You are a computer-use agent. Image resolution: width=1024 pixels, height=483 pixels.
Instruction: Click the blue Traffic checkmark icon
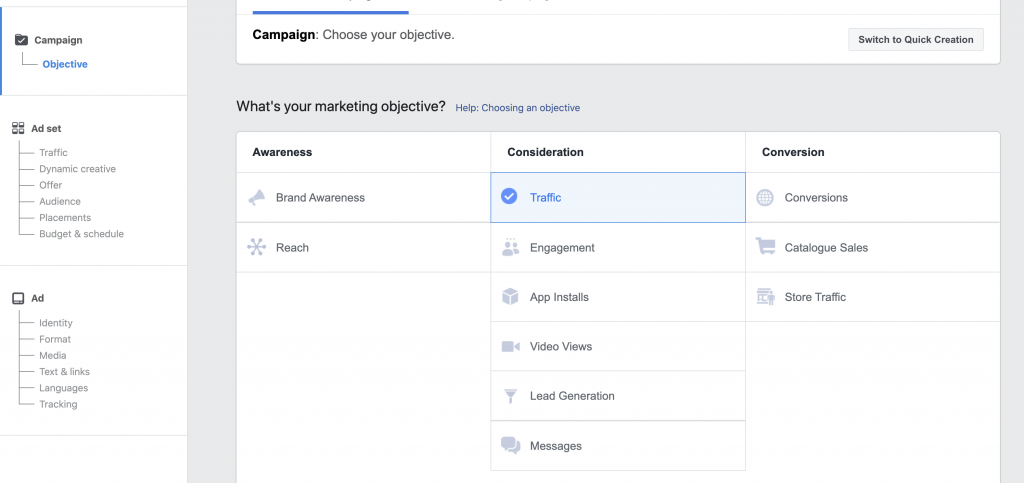point(509,196)
